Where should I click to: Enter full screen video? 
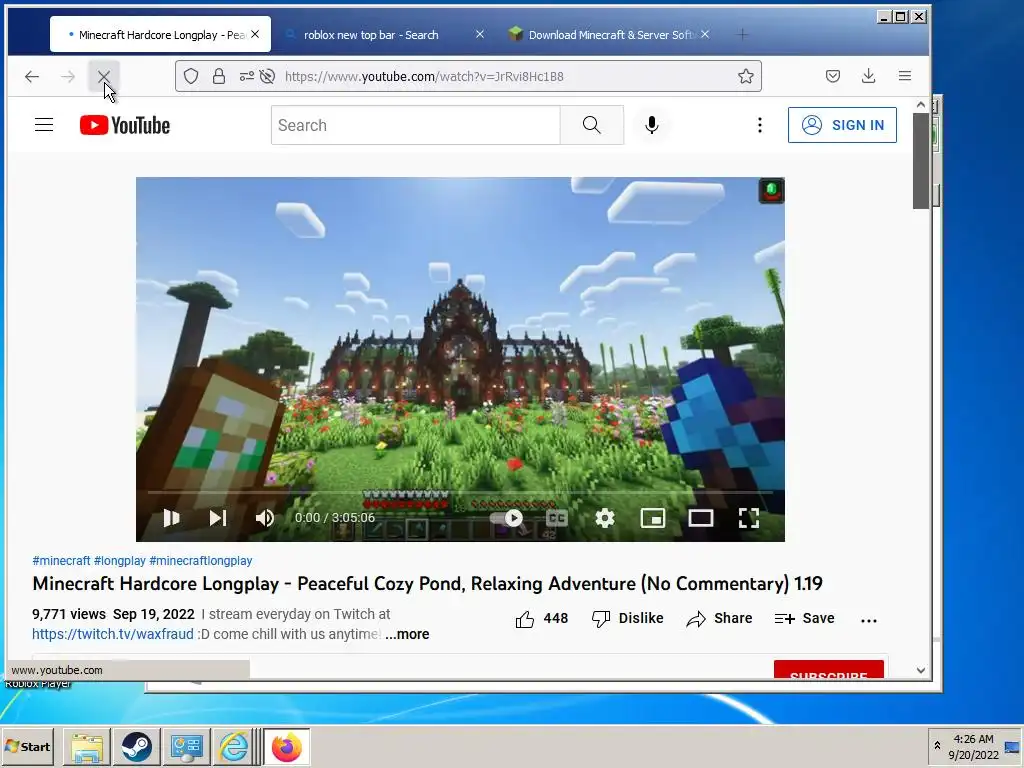coord(748,518)
